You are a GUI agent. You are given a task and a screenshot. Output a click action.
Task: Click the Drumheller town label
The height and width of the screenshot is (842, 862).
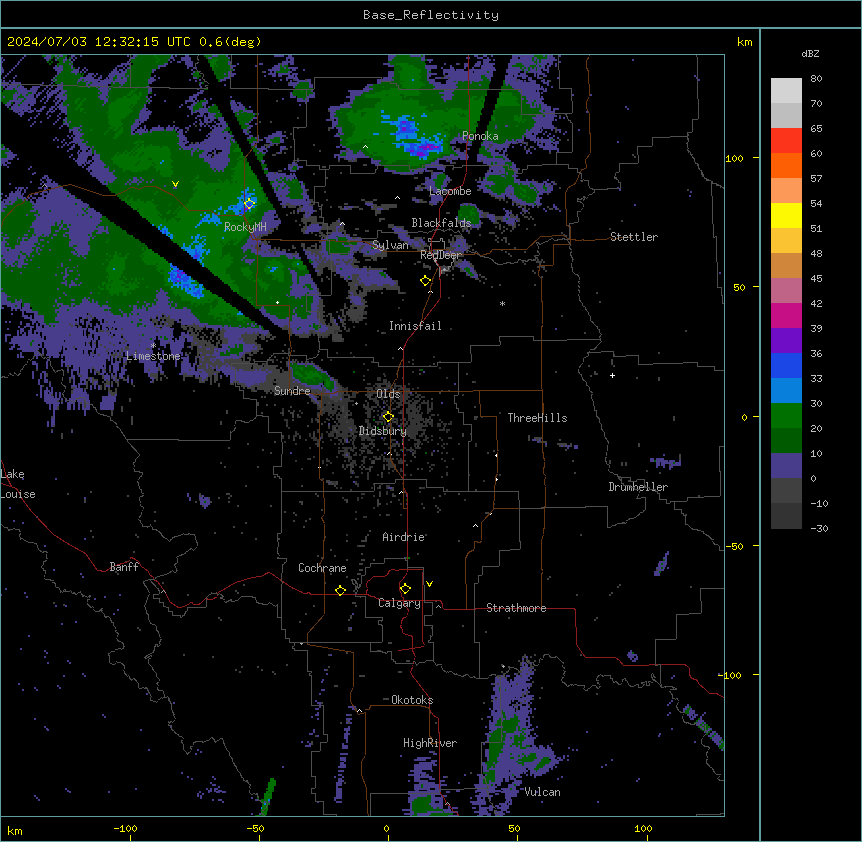coord(638,487)
